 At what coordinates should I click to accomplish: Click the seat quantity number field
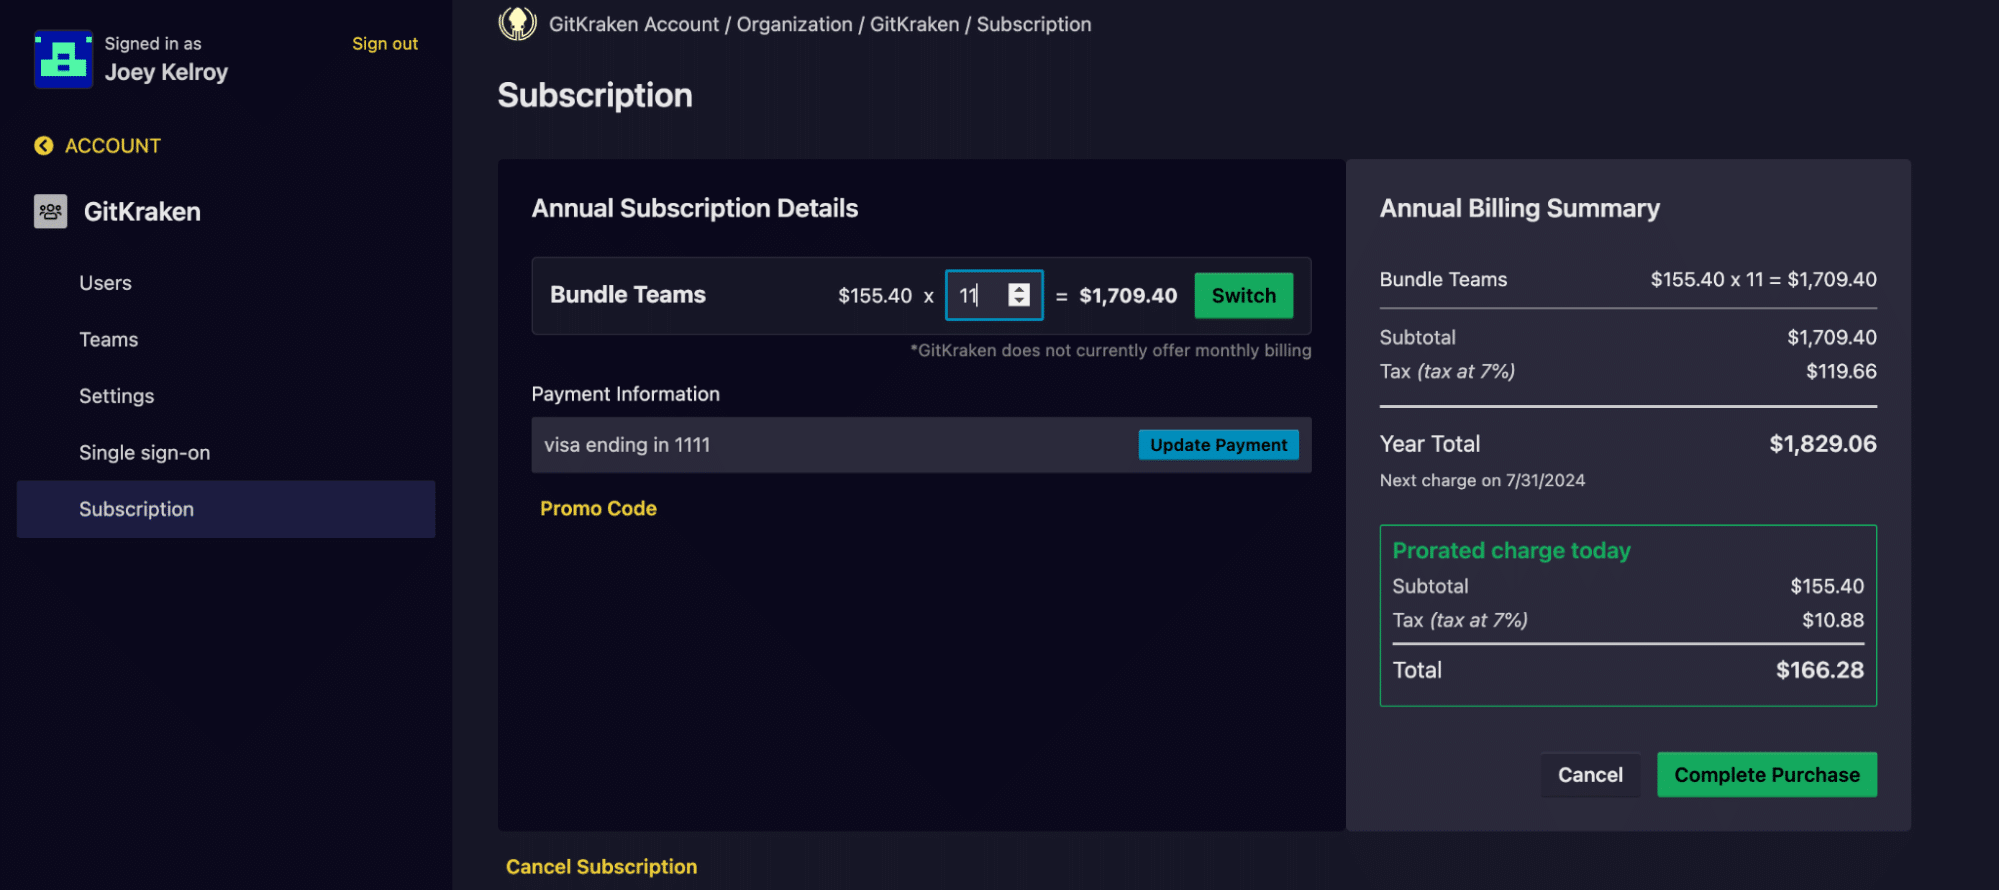976,295
